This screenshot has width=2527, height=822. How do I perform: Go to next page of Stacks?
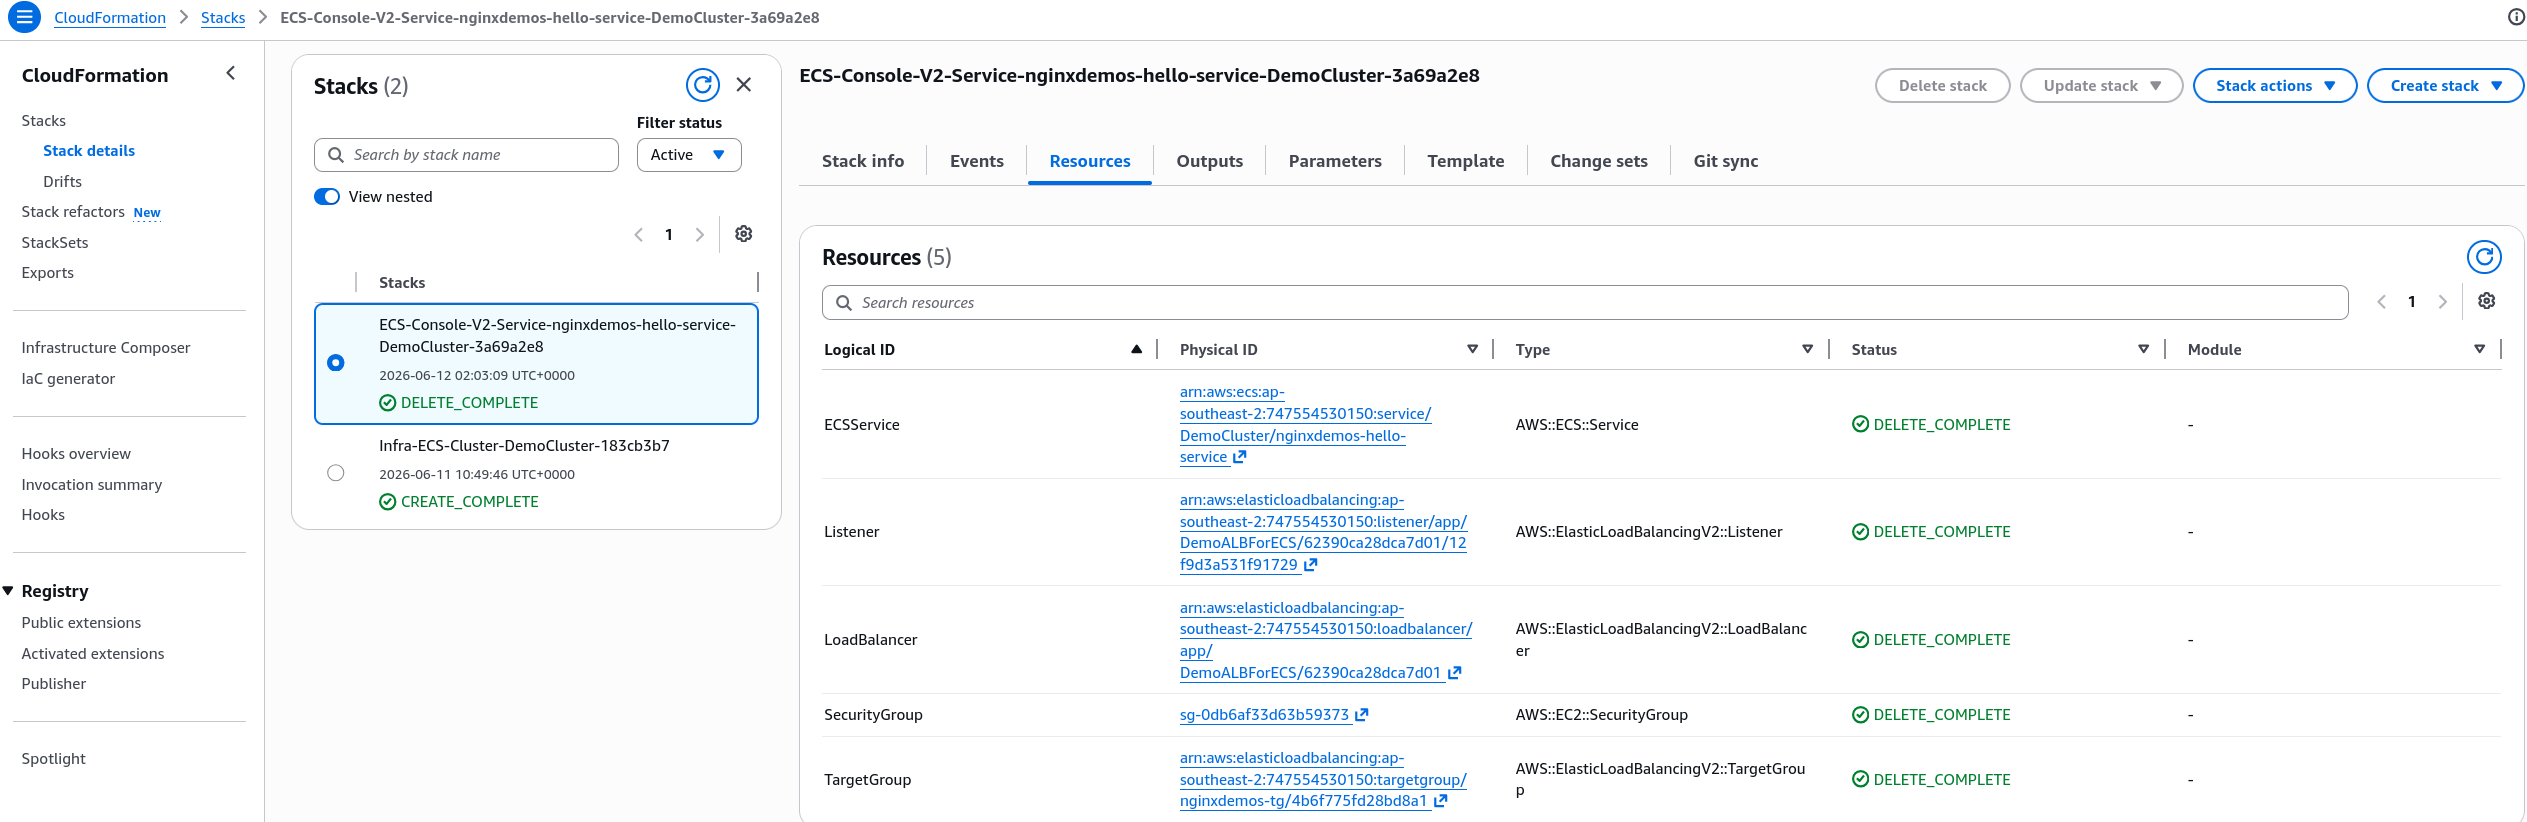click(700, 235)
